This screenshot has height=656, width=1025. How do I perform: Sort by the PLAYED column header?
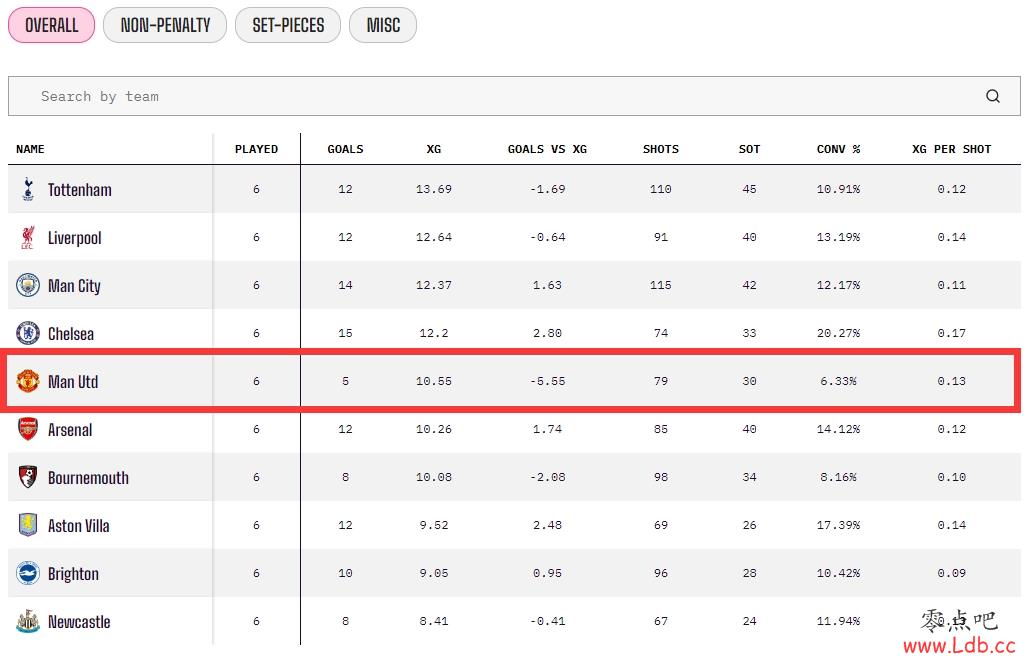[256, 149]
